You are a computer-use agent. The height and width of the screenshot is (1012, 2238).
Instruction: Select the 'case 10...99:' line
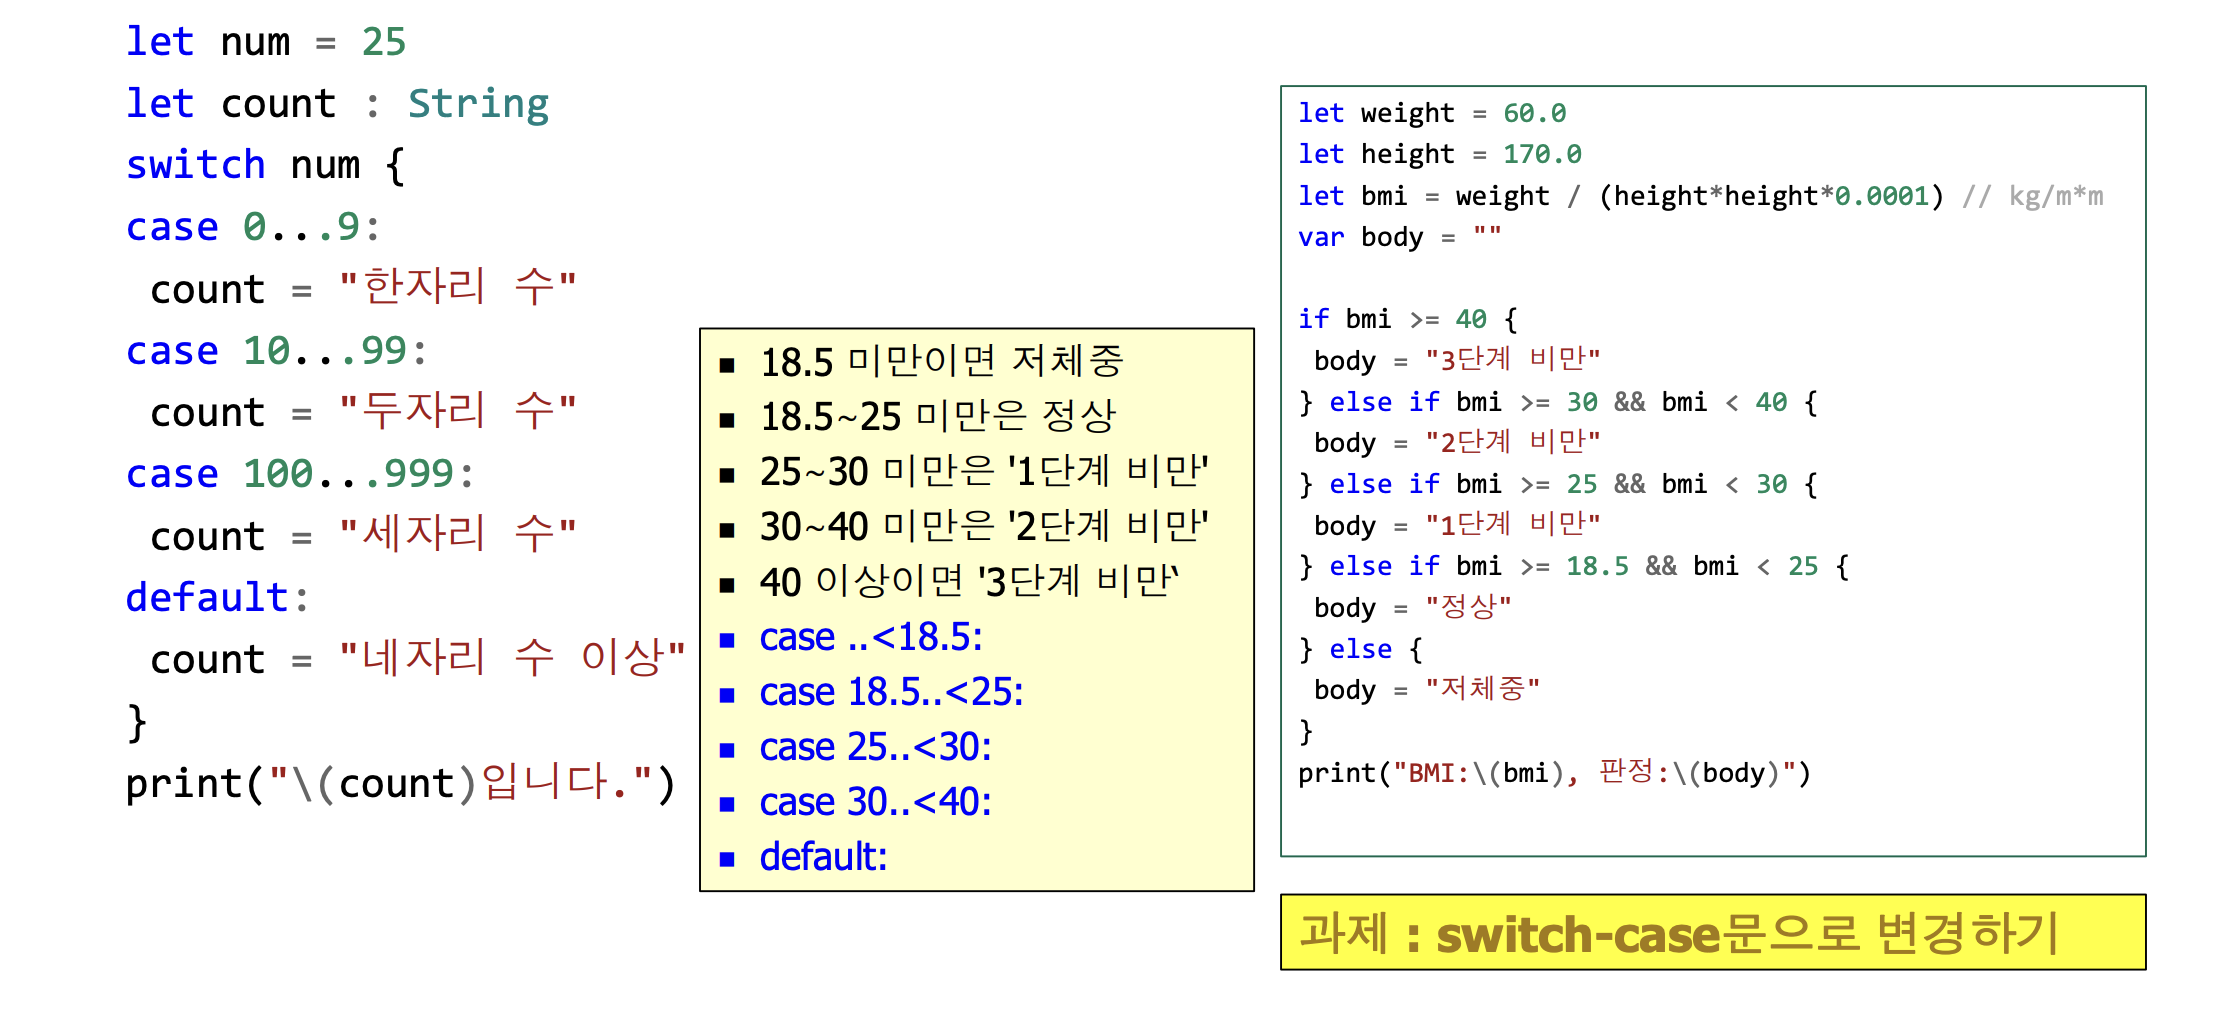coord(277,351)
